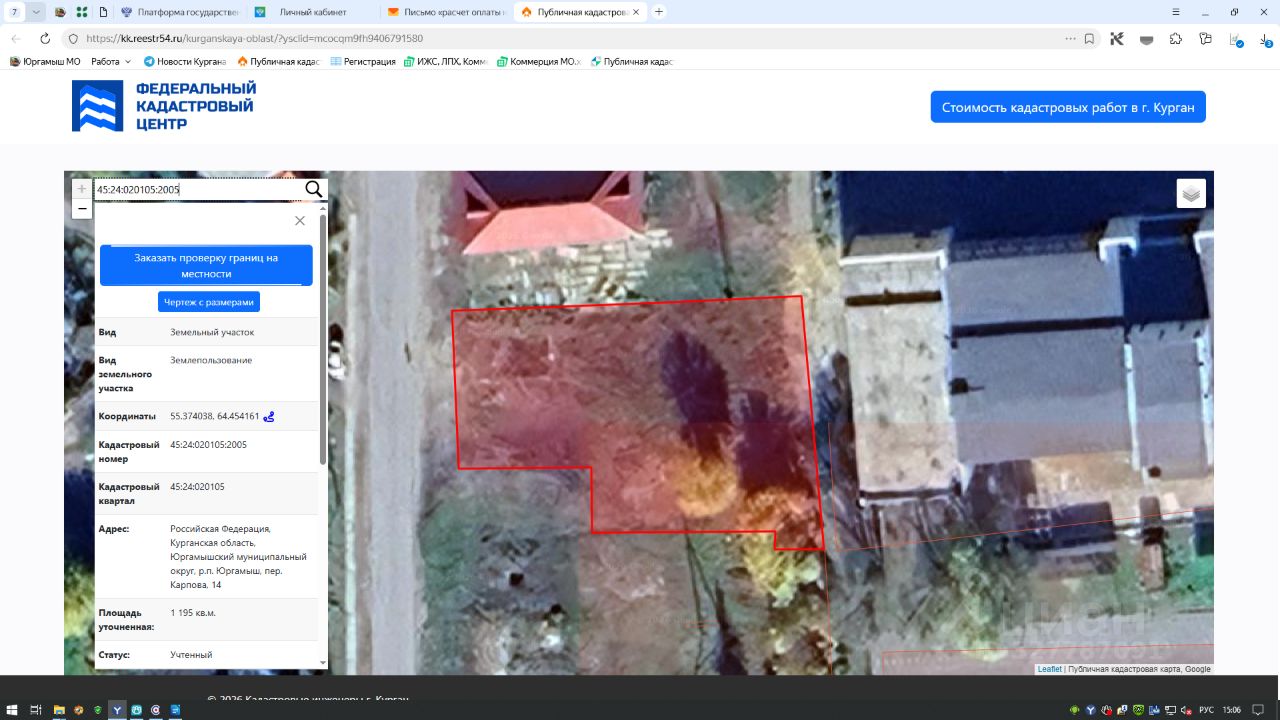Click Чертеж с размерами button
Image resolution: width=1280 pixels, height=720 pixels.
[208, 302]
